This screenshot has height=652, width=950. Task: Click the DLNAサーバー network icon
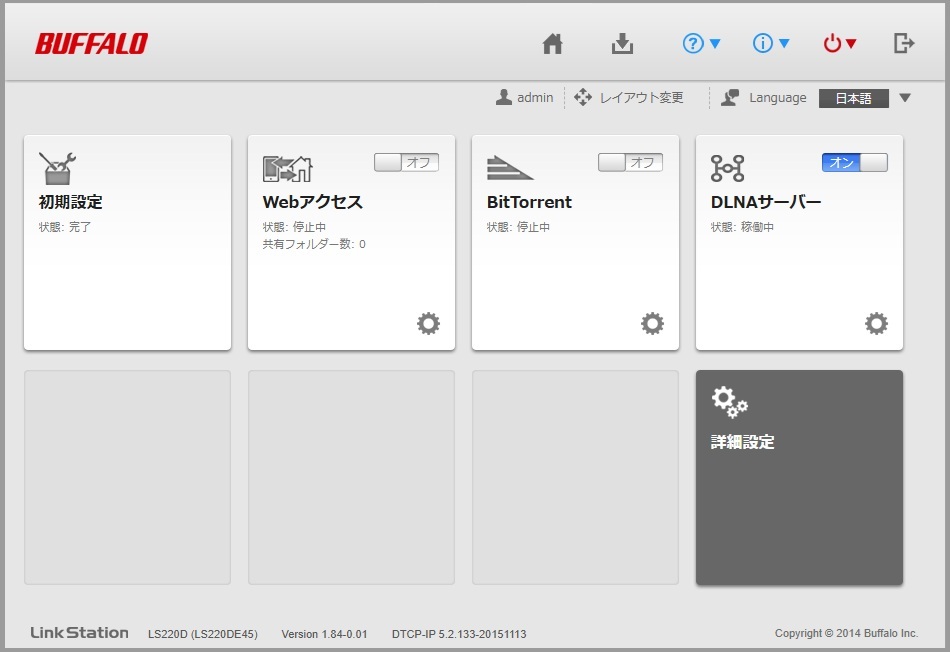727,167
